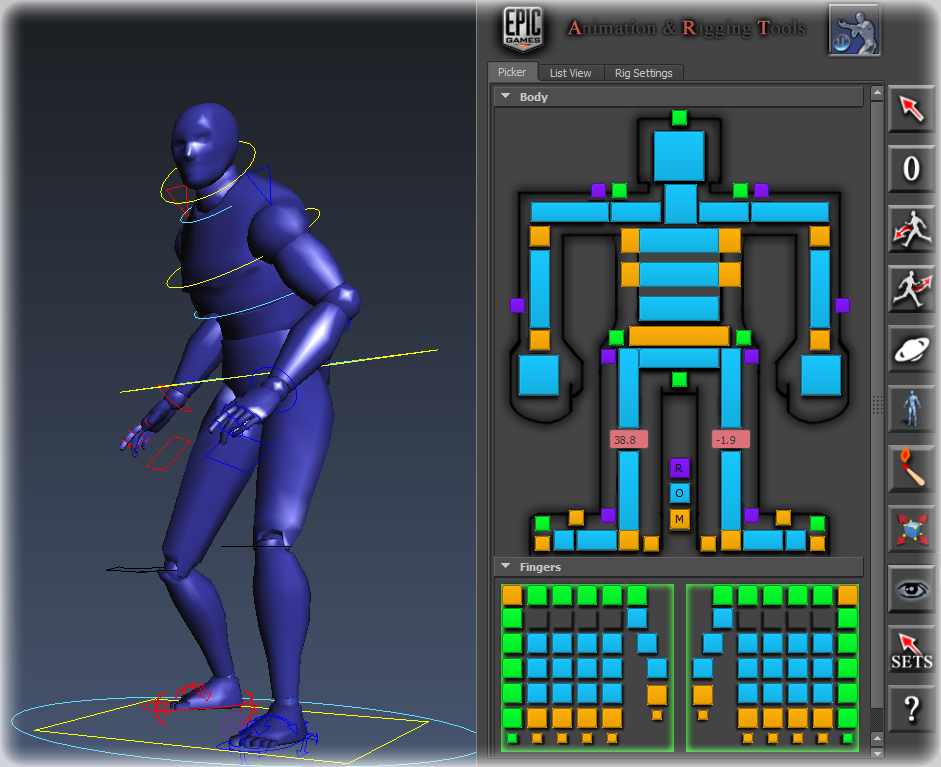Select the green control between the legs
The height and width of the screenshot is (767, 941).
(x=679, y=379)
